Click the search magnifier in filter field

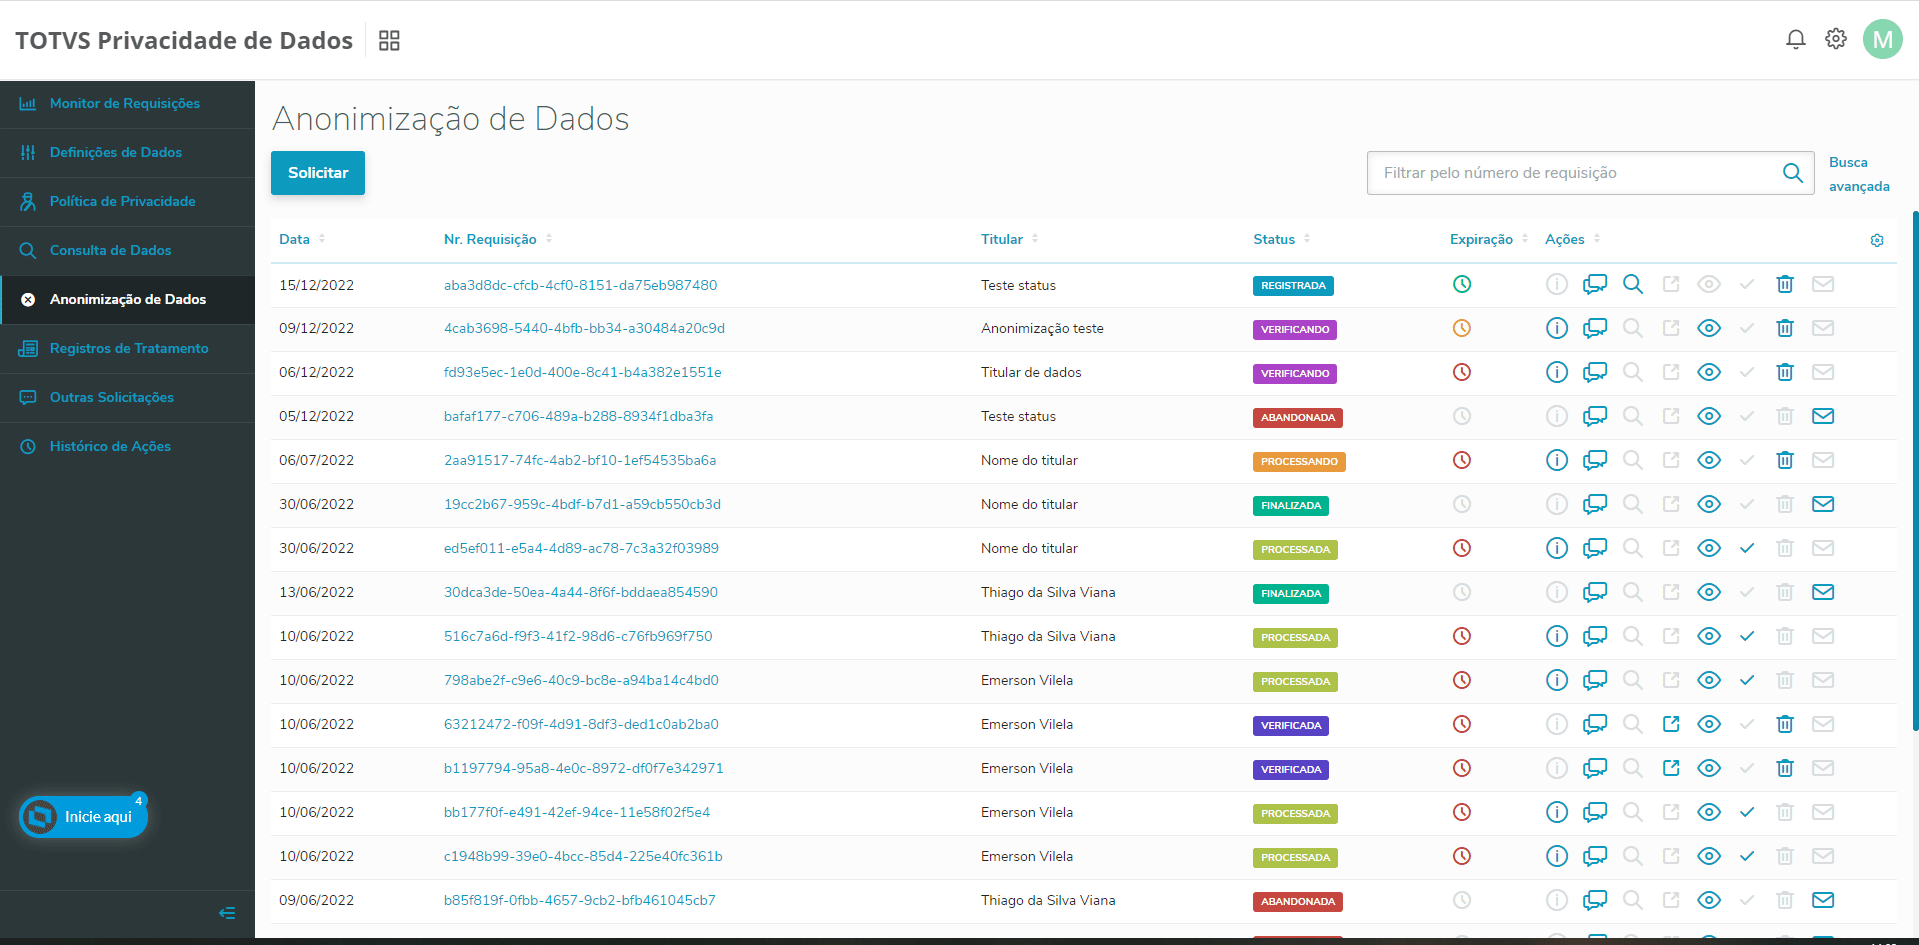coord(1793,173)
